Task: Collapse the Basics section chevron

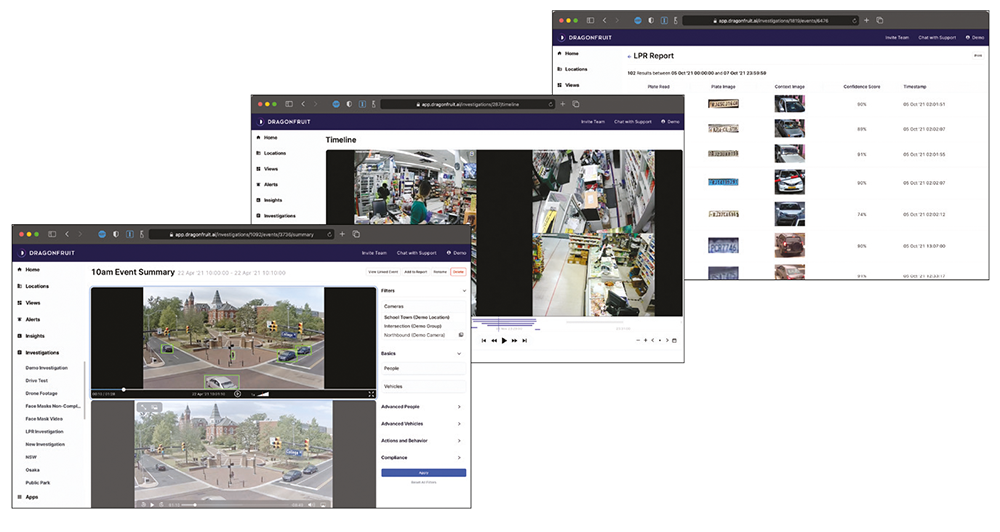Action: pos(459,353)
